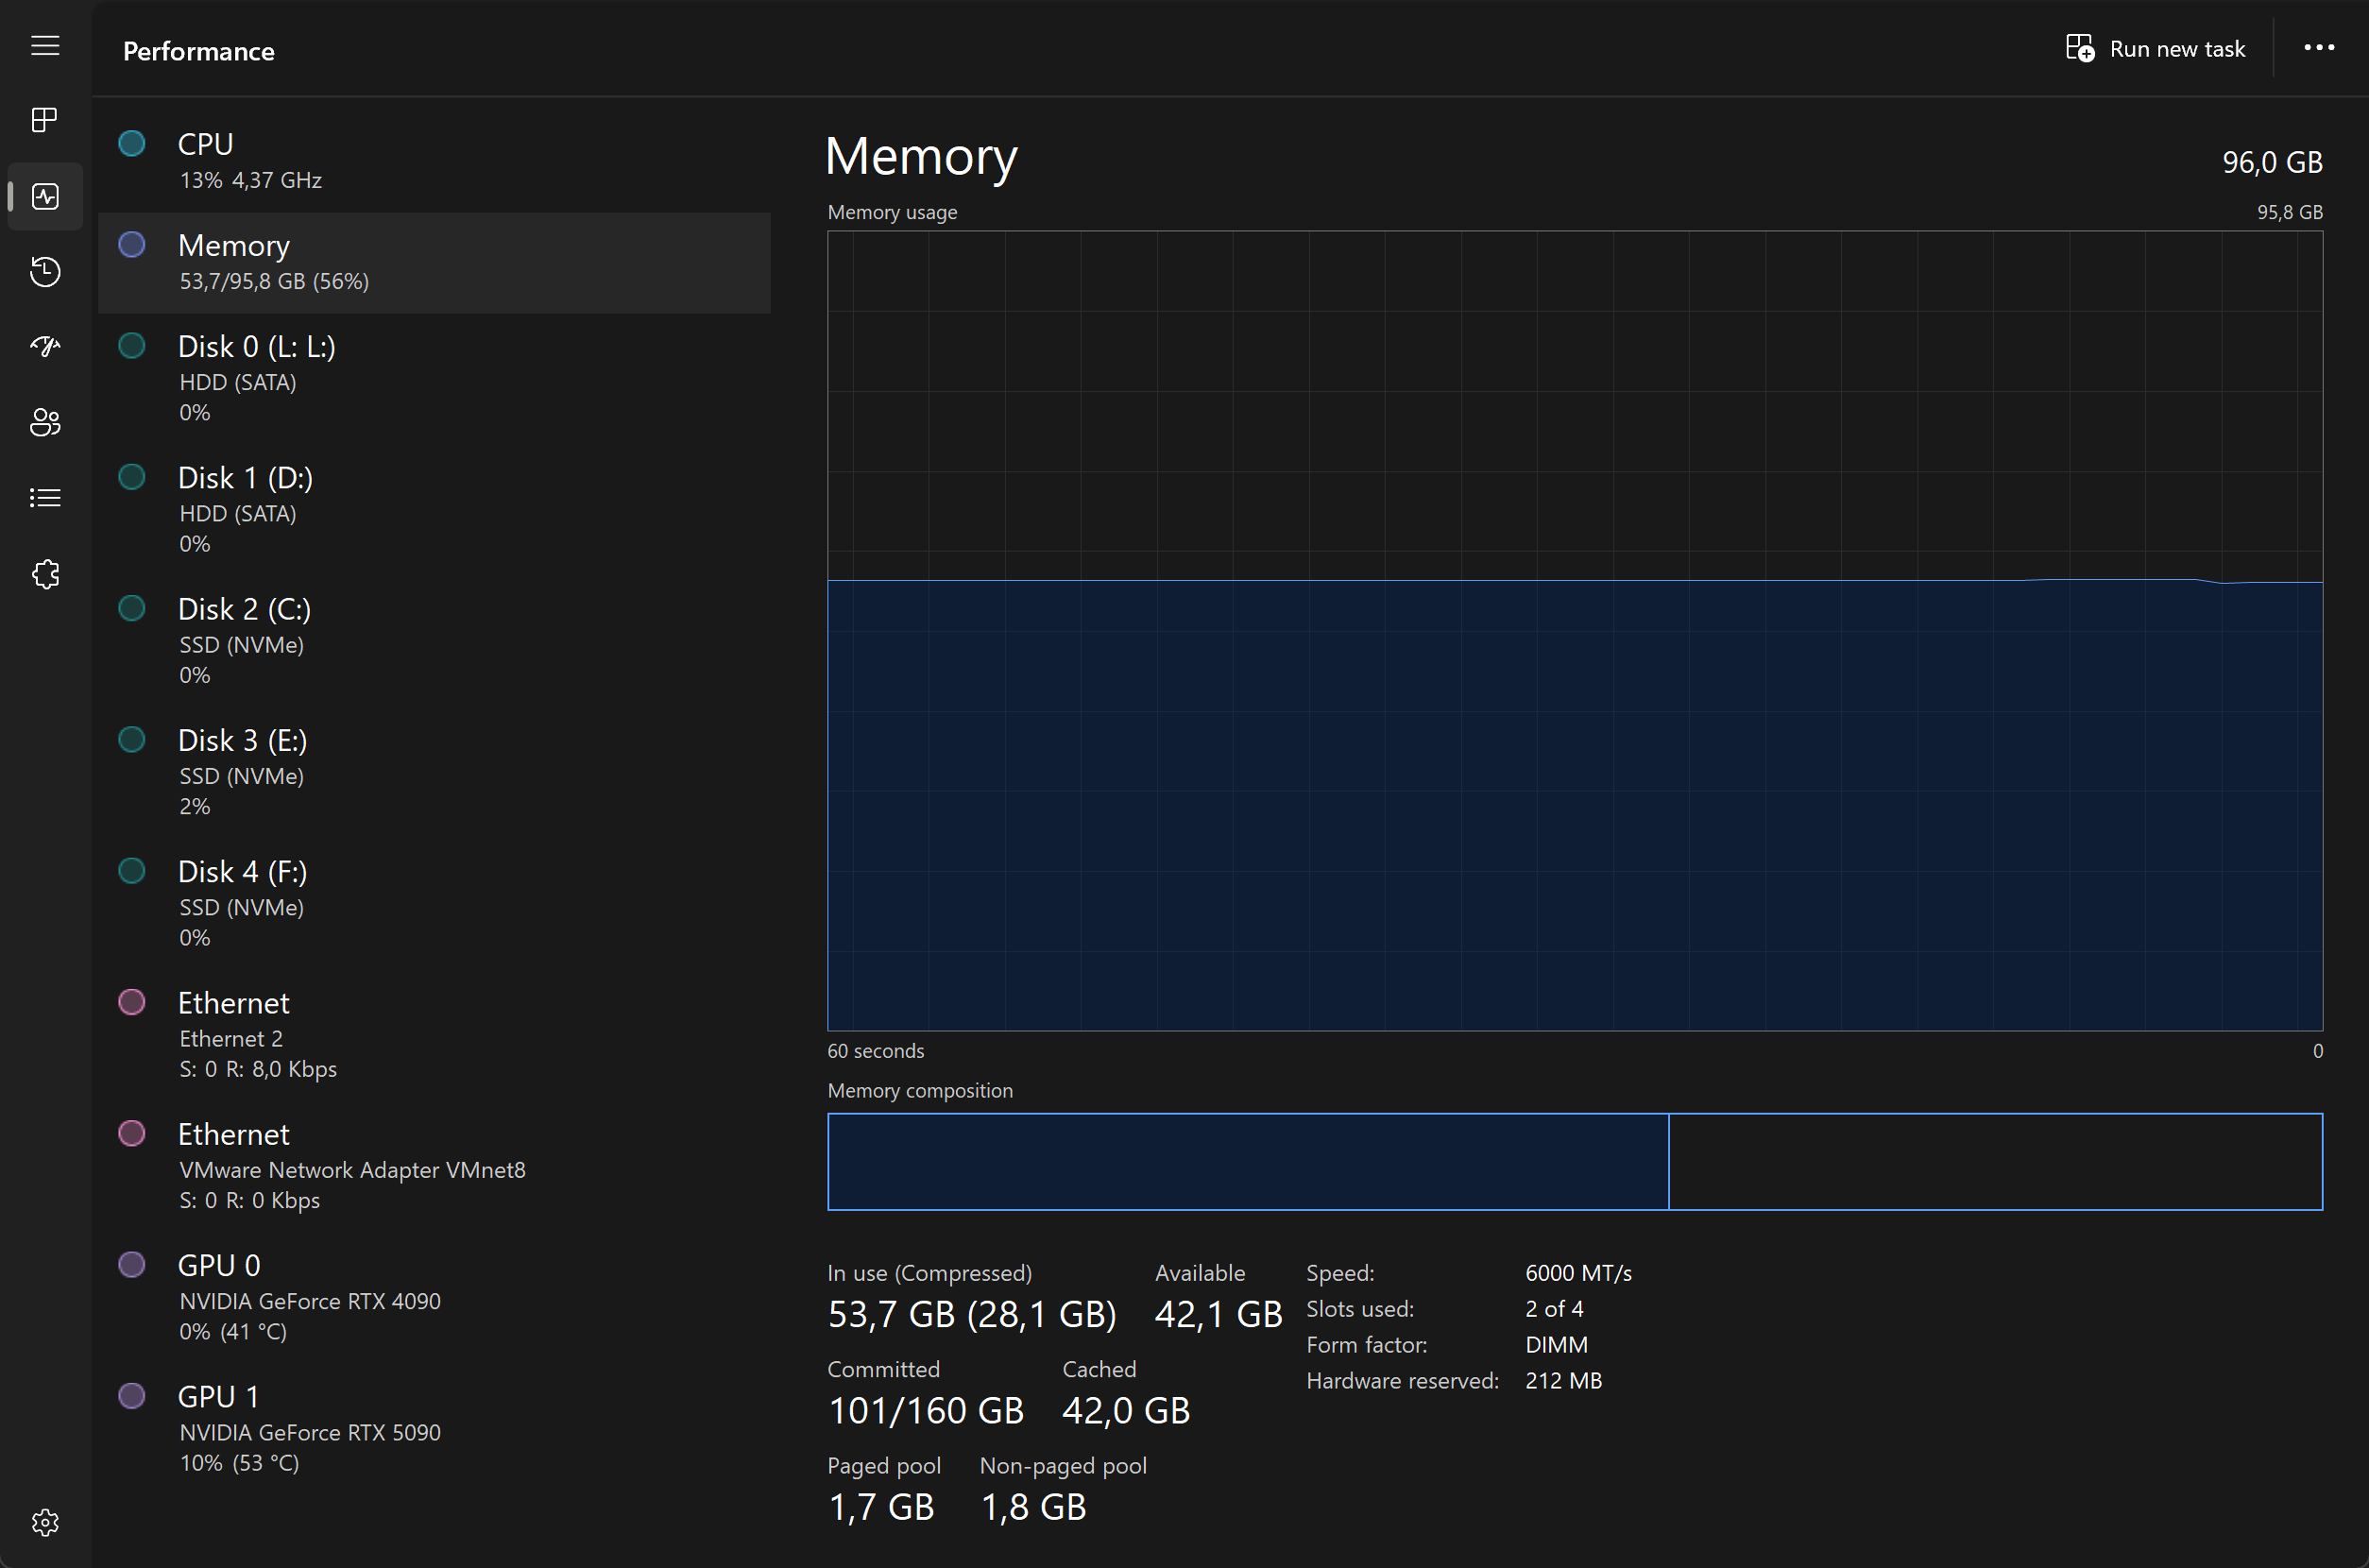Screen dimensions: 2369x1568
Task: Click the Memory composition bar
Action: point(1574,1161)
